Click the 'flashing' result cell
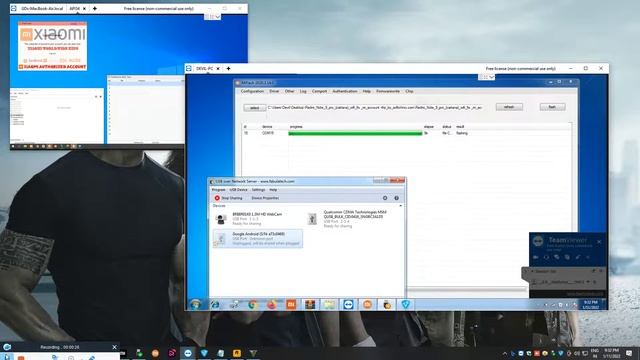 pyautogui.click(x=462, y=133)
